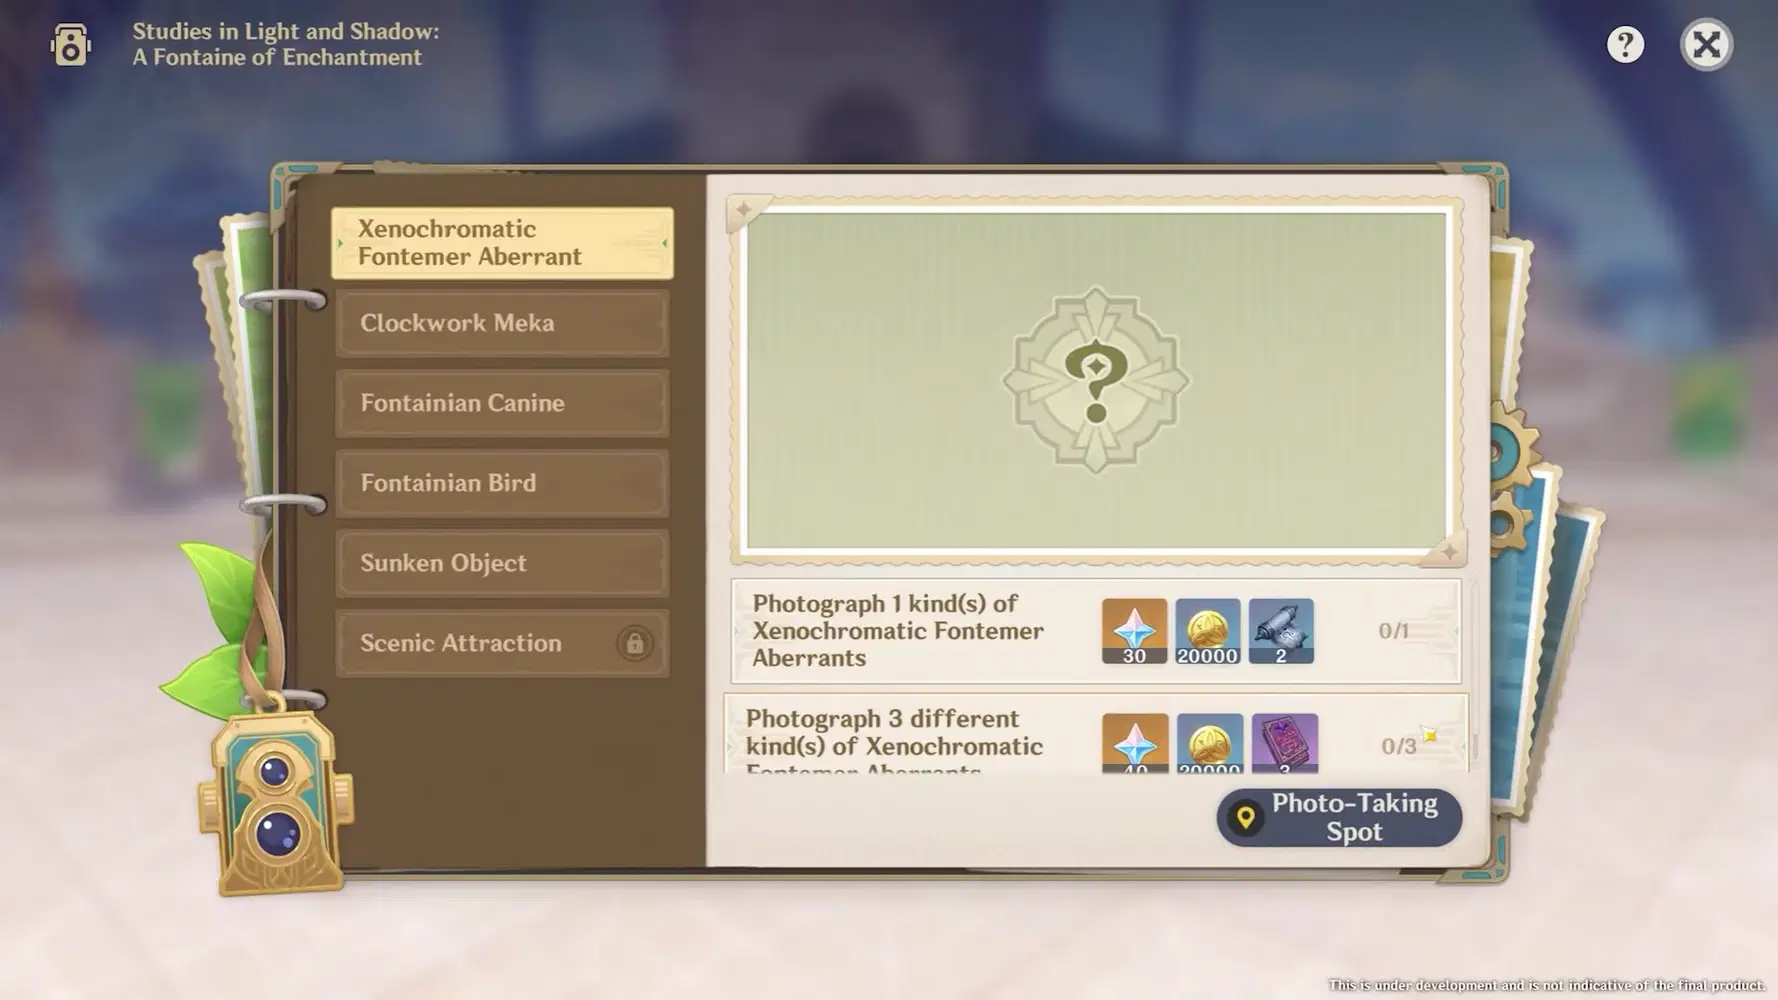Image resolution: width=1778 pixels, height=1000 pixels.
Task: Close the event album window
Action: click(x=1706, y=44)
